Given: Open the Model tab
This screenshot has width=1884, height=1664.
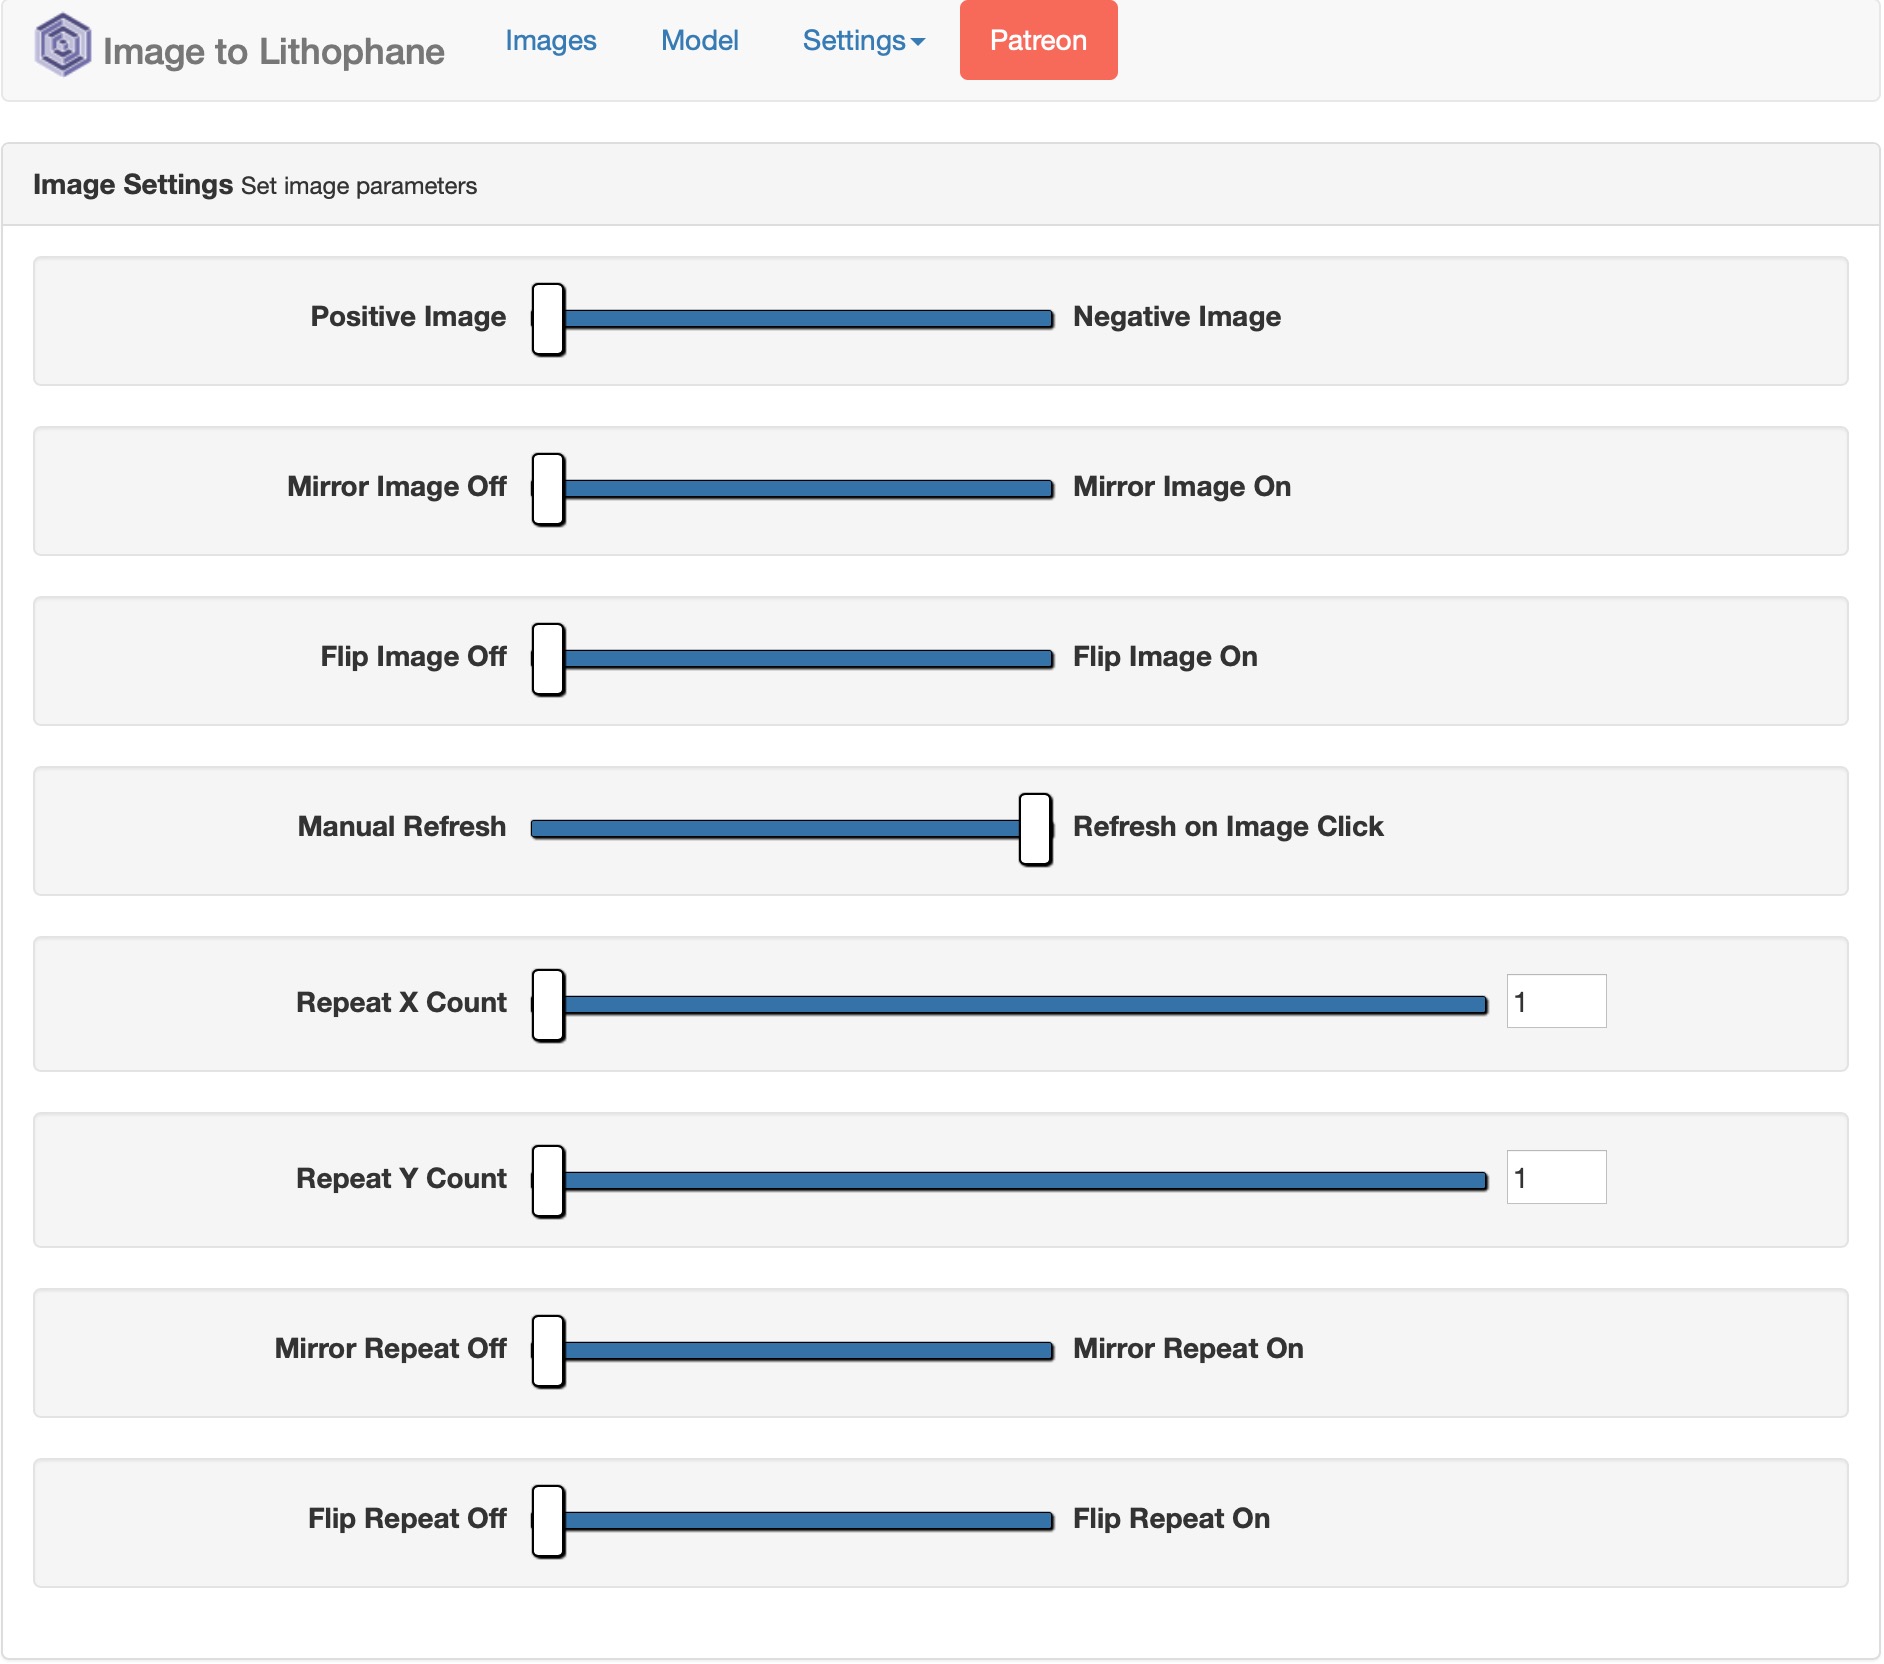Looking at the screenshot, I should tap(699, 41).
